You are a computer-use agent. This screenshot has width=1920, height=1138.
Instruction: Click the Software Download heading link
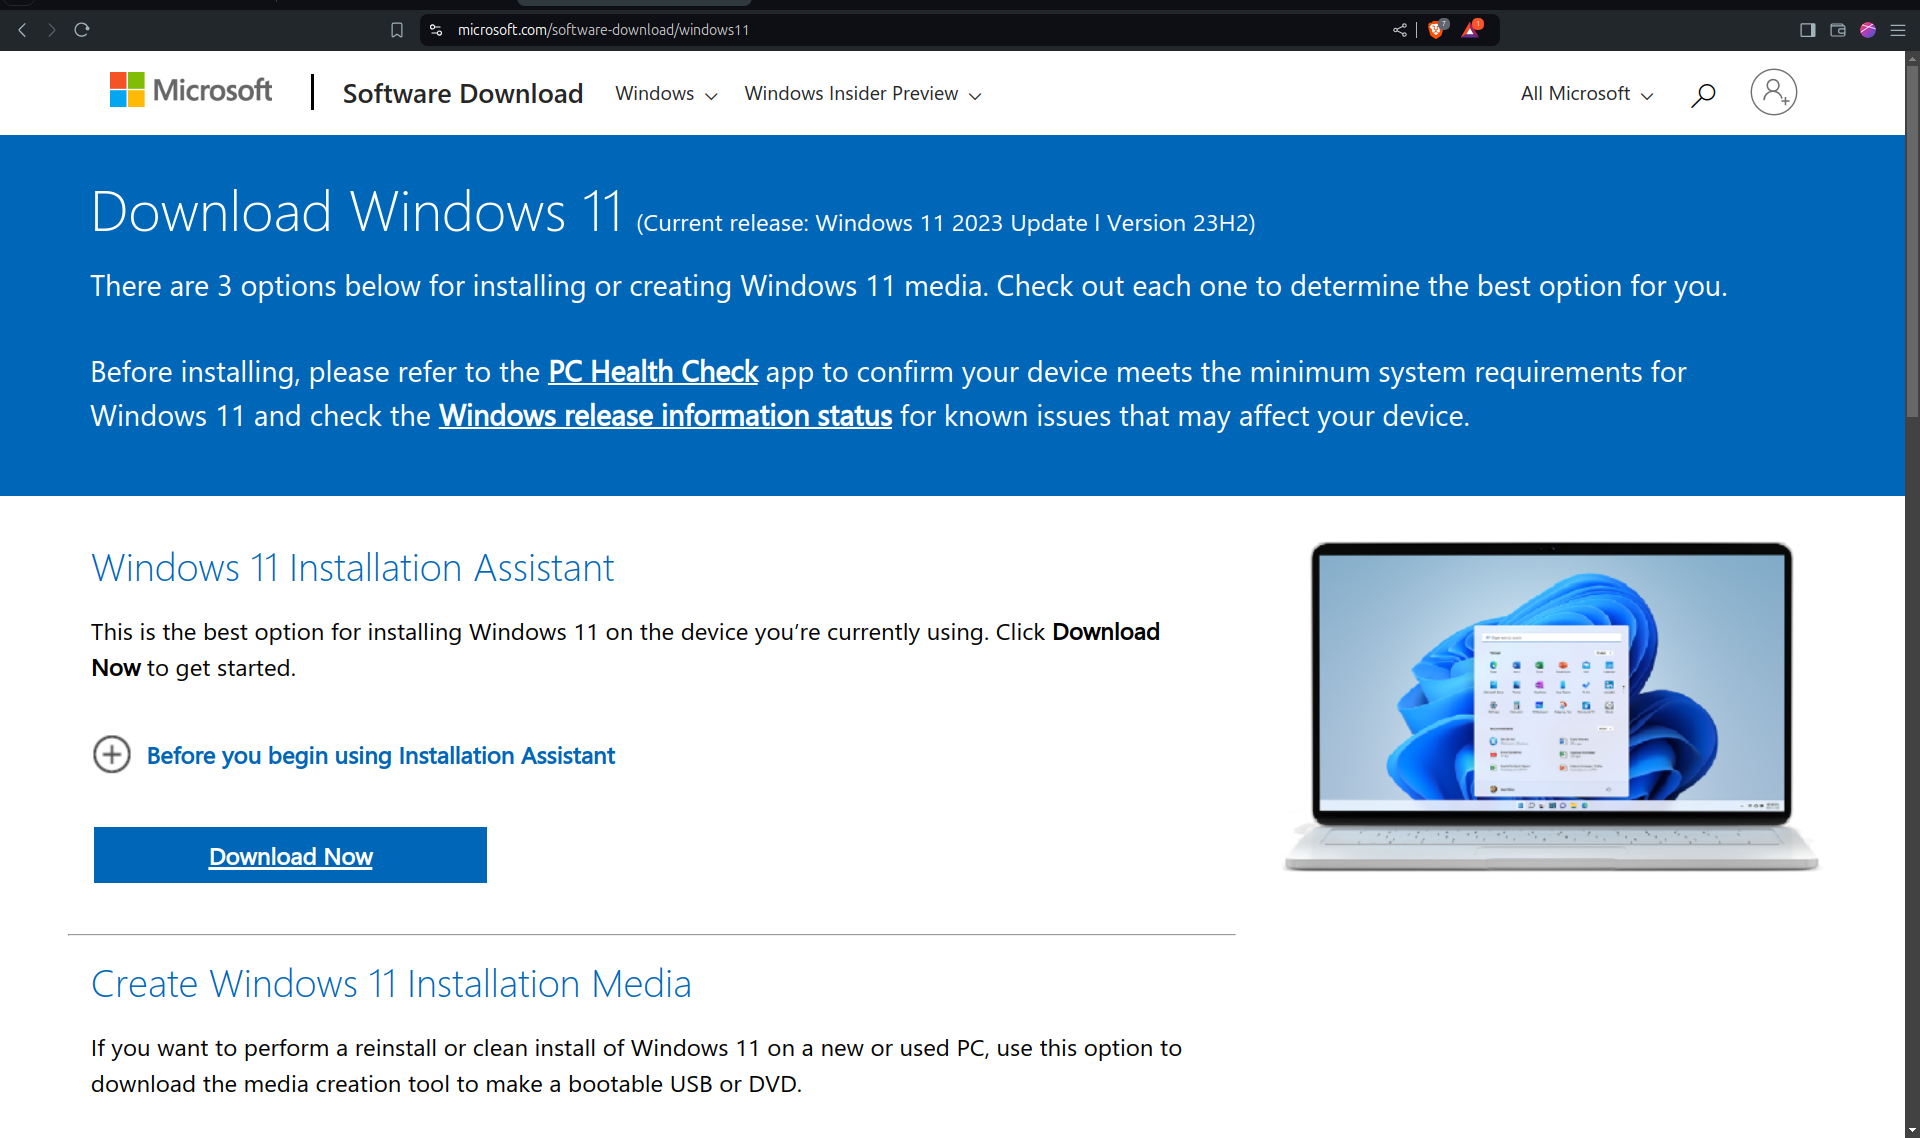pos(463,94)
